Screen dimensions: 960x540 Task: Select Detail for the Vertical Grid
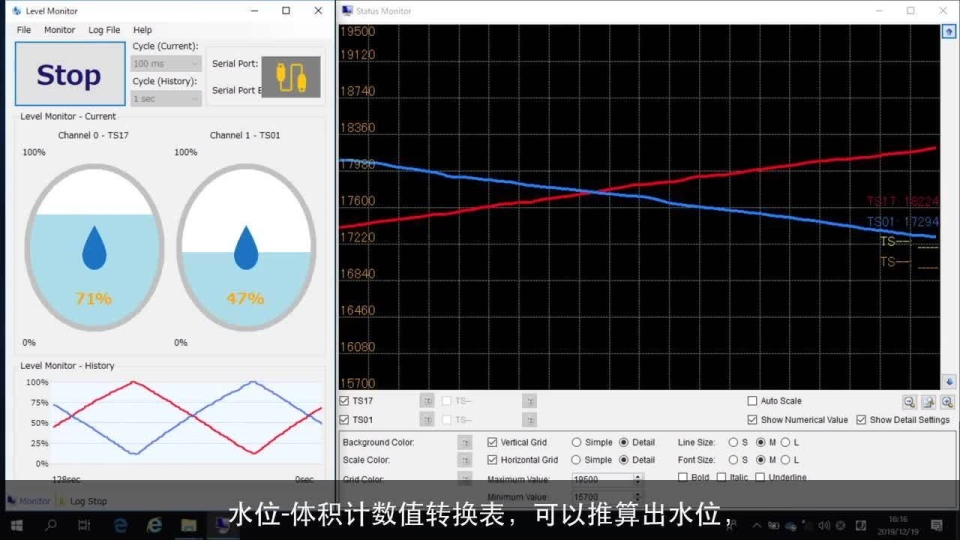(624, 442)
